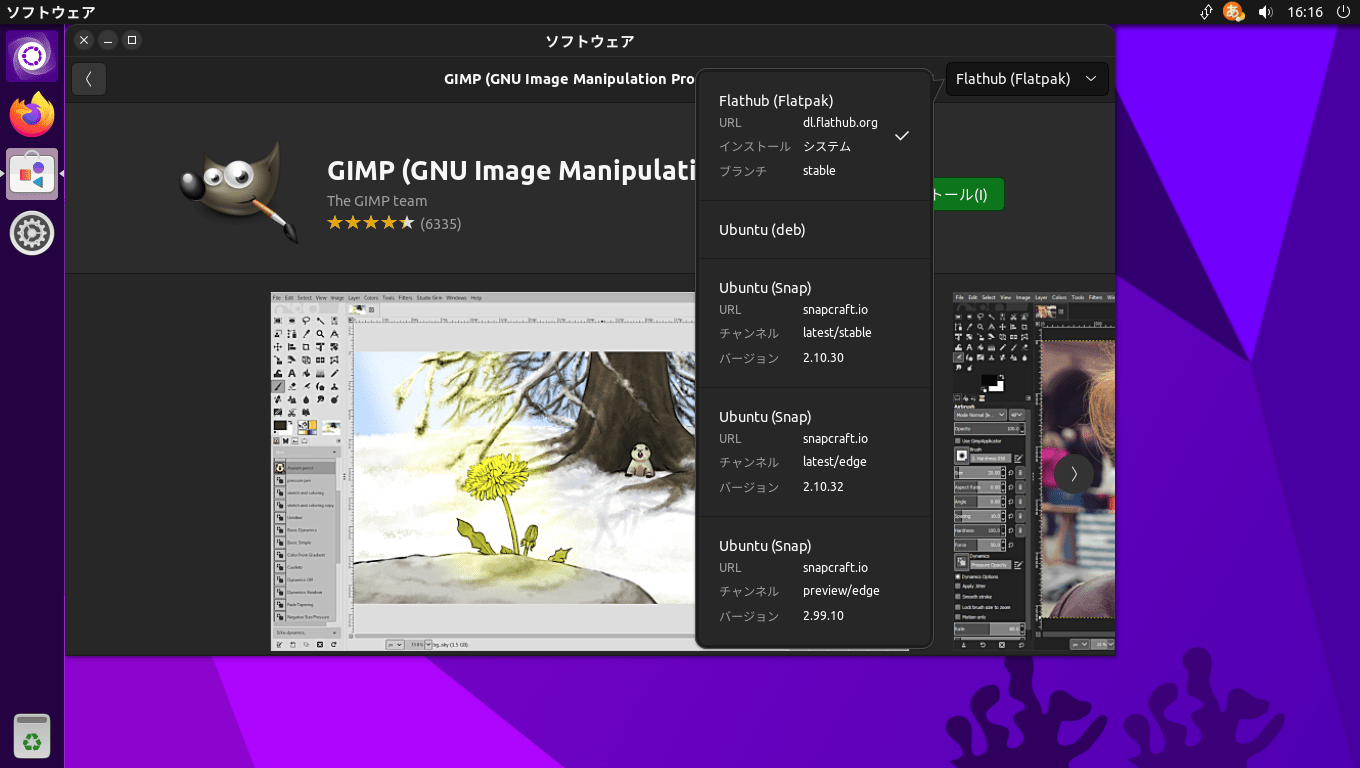
Task: Click the Japanese input method indicator
Action: tap(1234, 12)
